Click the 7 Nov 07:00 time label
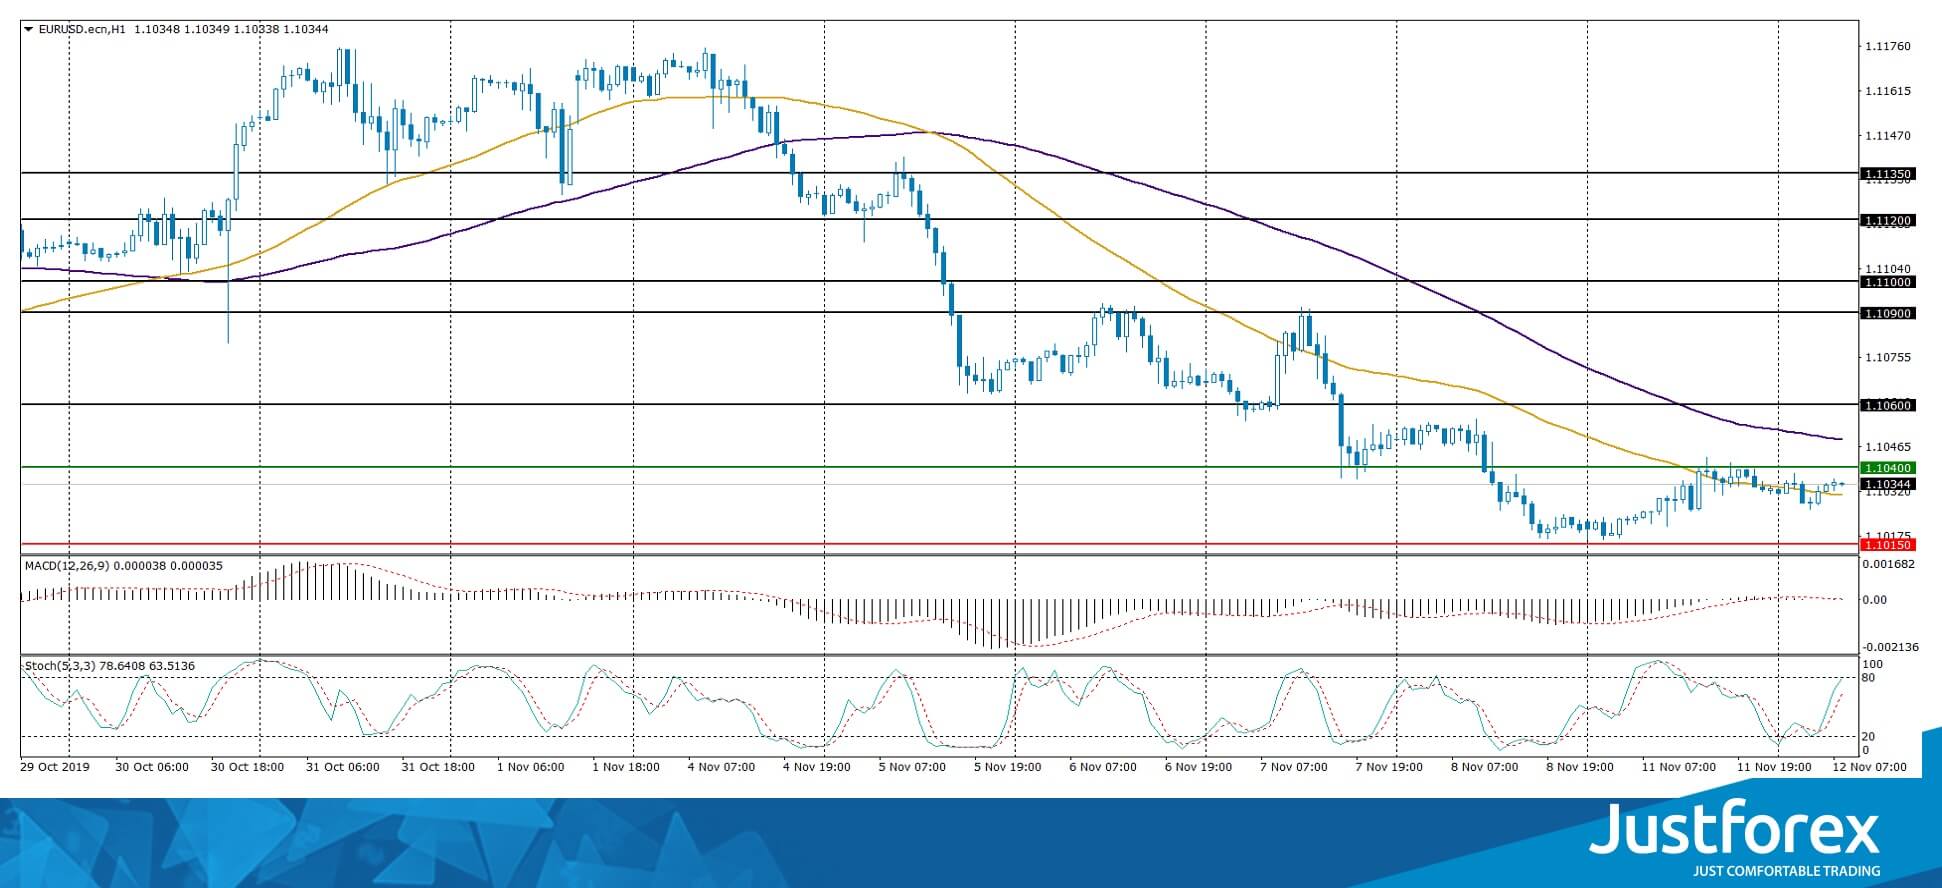Image resolution: width=1942 pixels, height=888 pixels. [1294, 767]
